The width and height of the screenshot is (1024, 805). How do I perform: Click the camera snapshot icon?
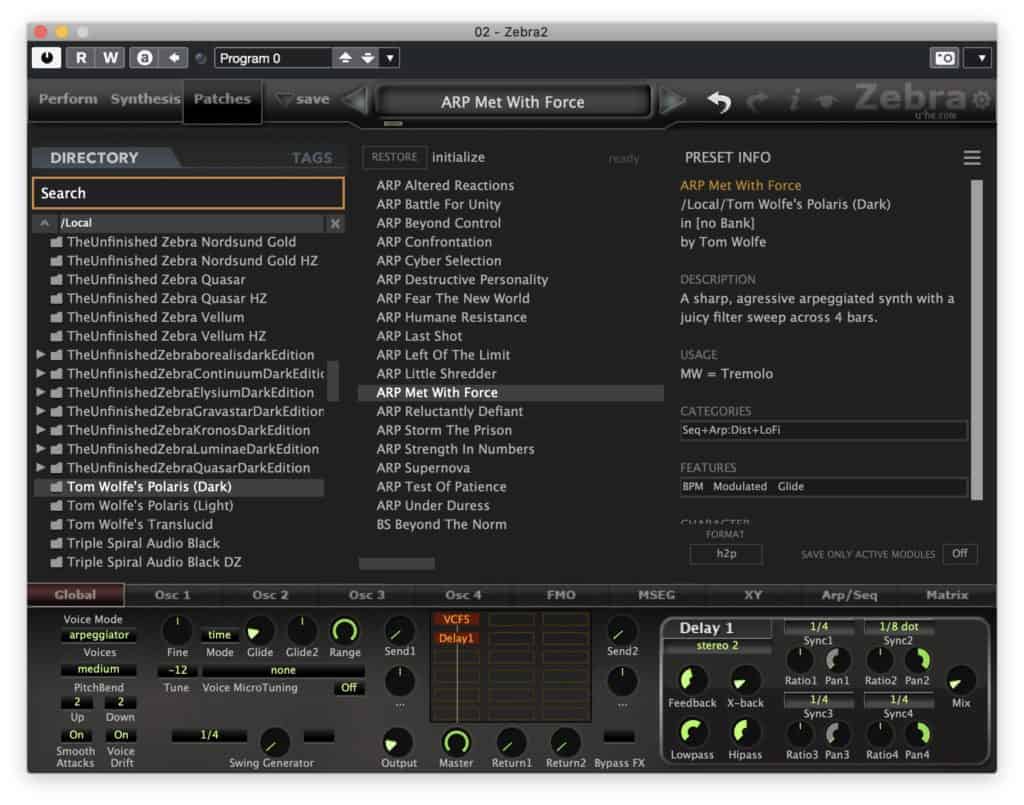(x=944, y=58)
